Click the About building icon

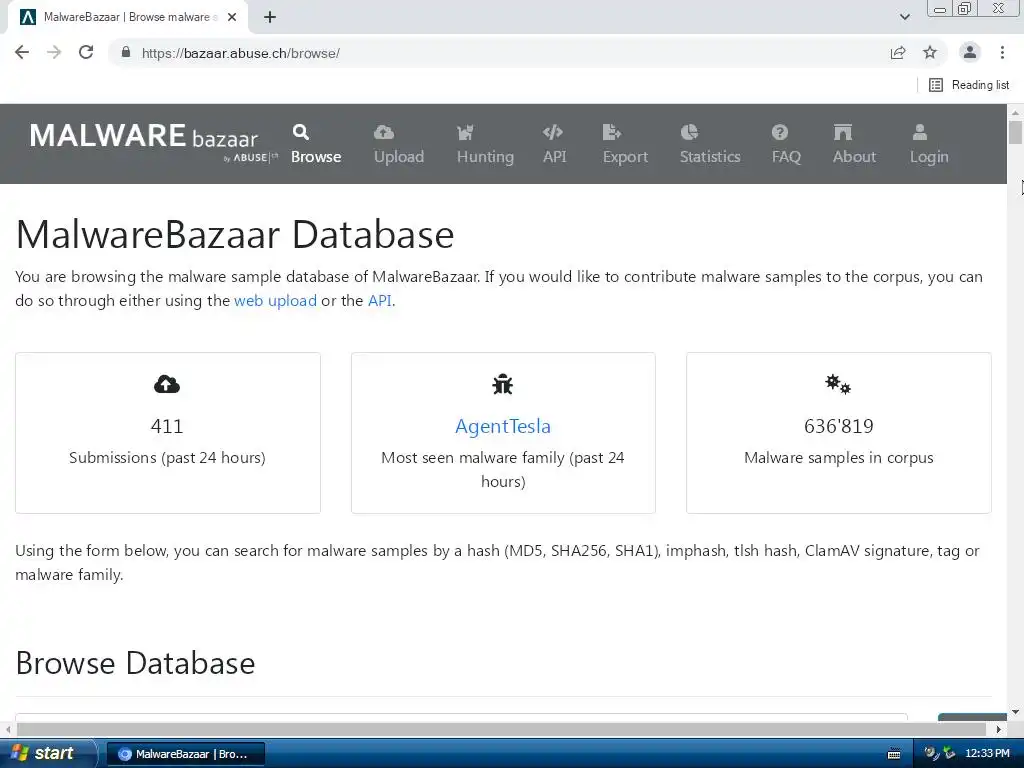coord(842,133)
